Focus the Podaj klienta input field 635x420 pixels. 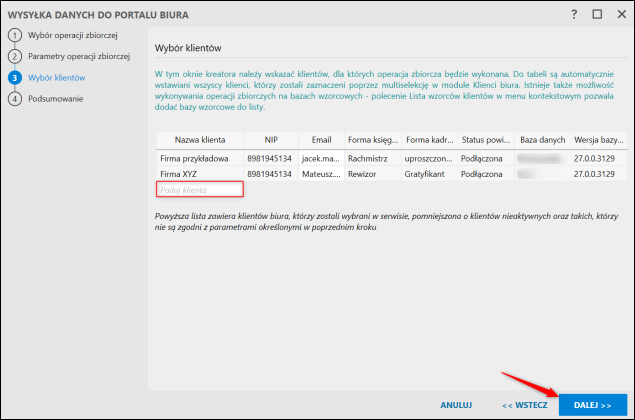pyautogui.click(x=200, y=189)
